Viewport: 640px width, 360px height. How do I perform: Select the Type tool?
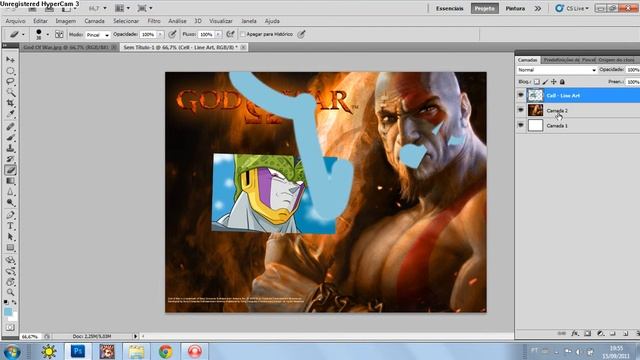[10, 226]
